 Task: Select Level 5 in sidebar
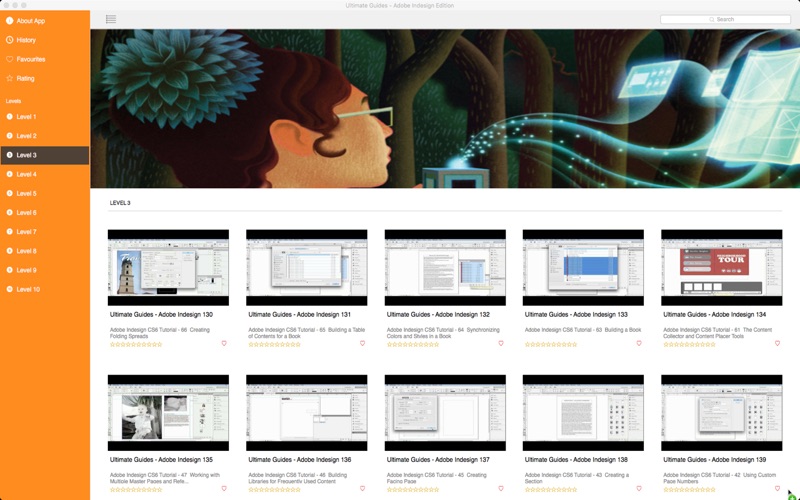(x=45, y=193)
